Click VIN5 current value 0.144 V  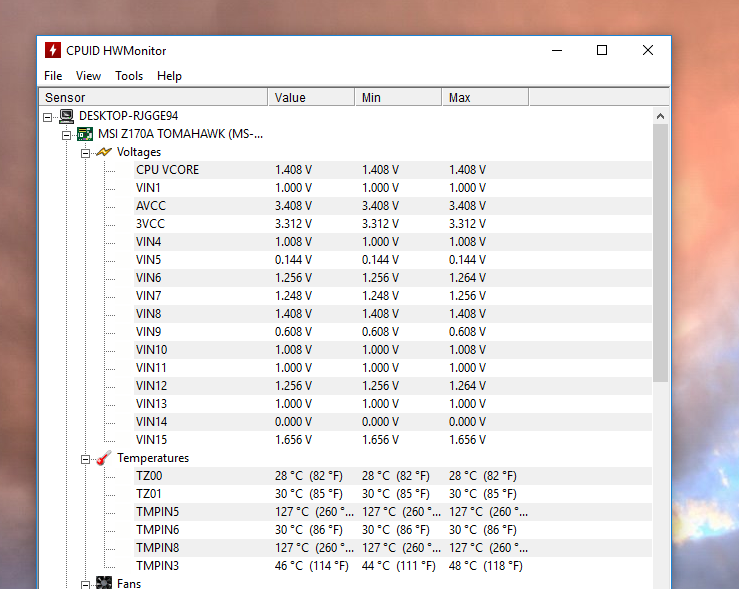(x=293, y=260)
